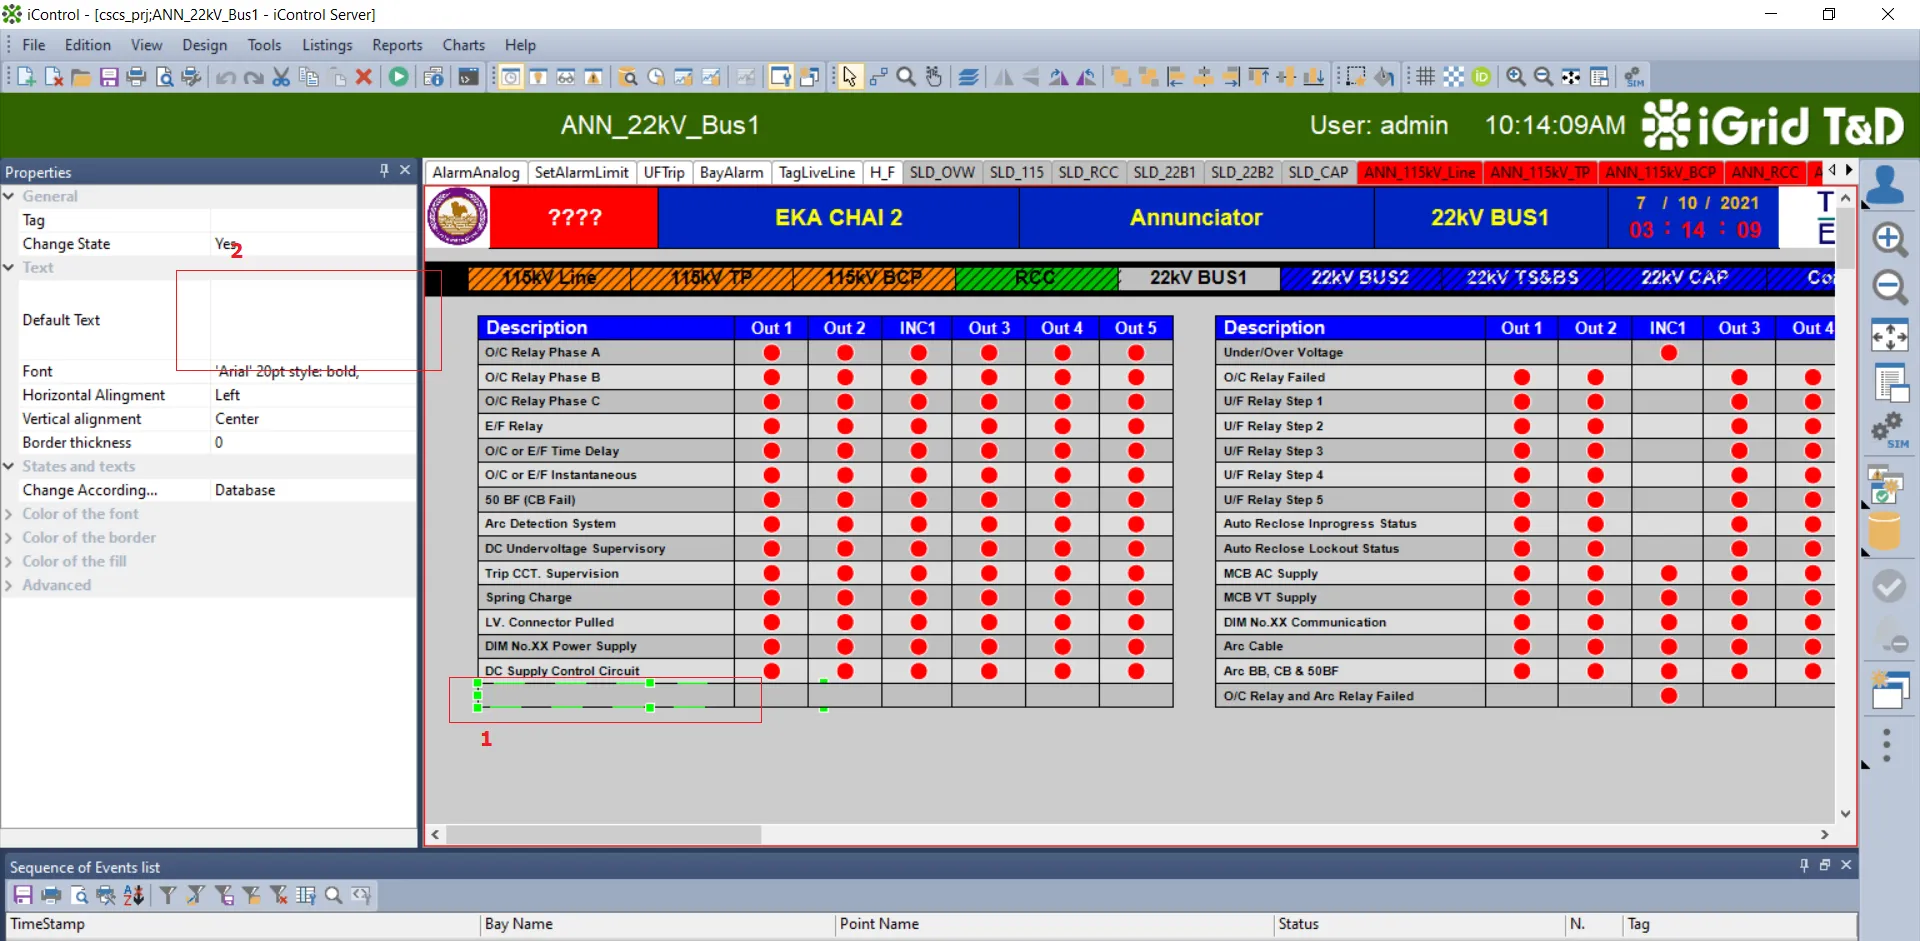Click the 115kV Line navigation button
Viewport: 1920px width, 941px height.
549,278
